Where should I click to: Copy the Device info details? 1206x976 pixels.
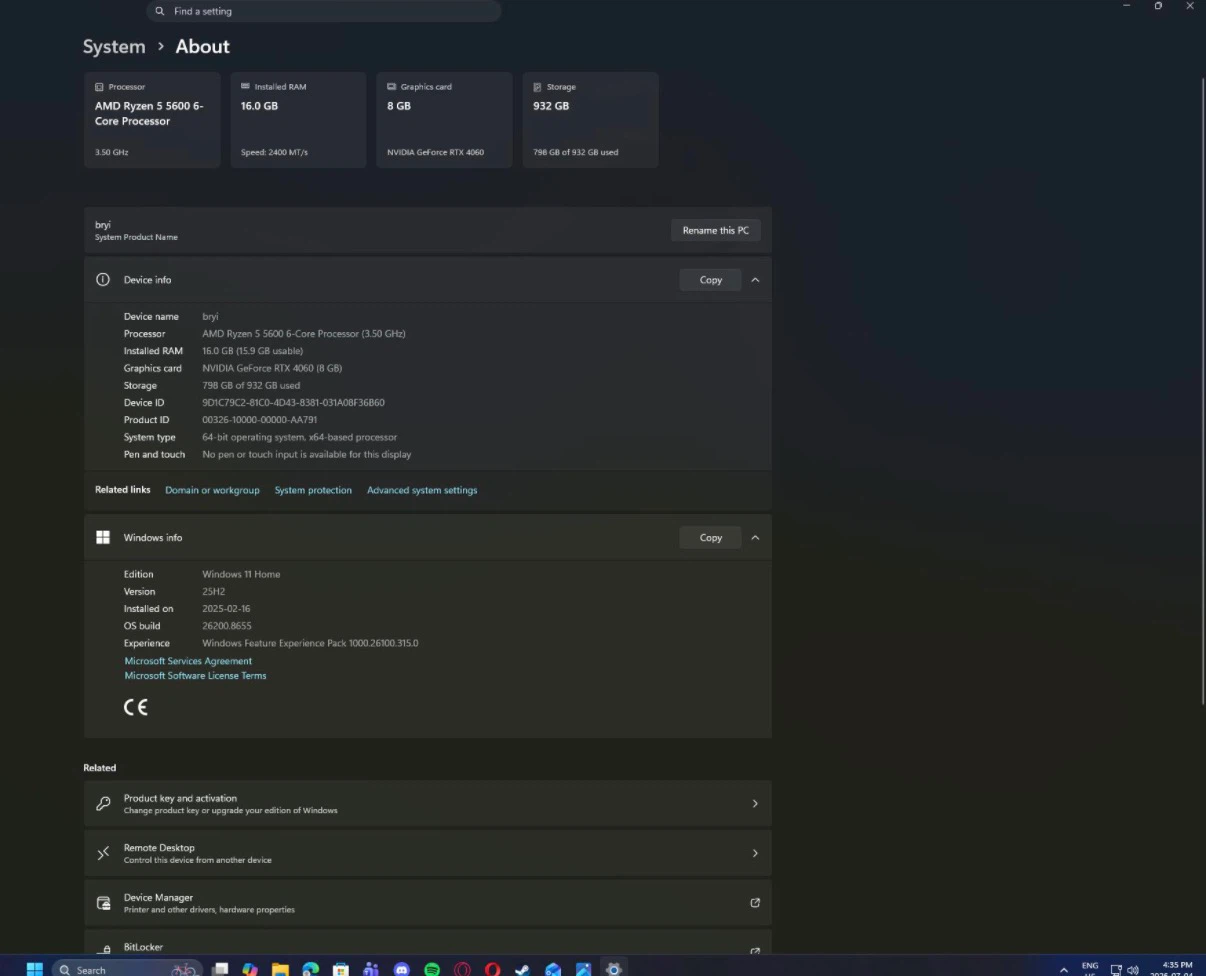[711, 280]
